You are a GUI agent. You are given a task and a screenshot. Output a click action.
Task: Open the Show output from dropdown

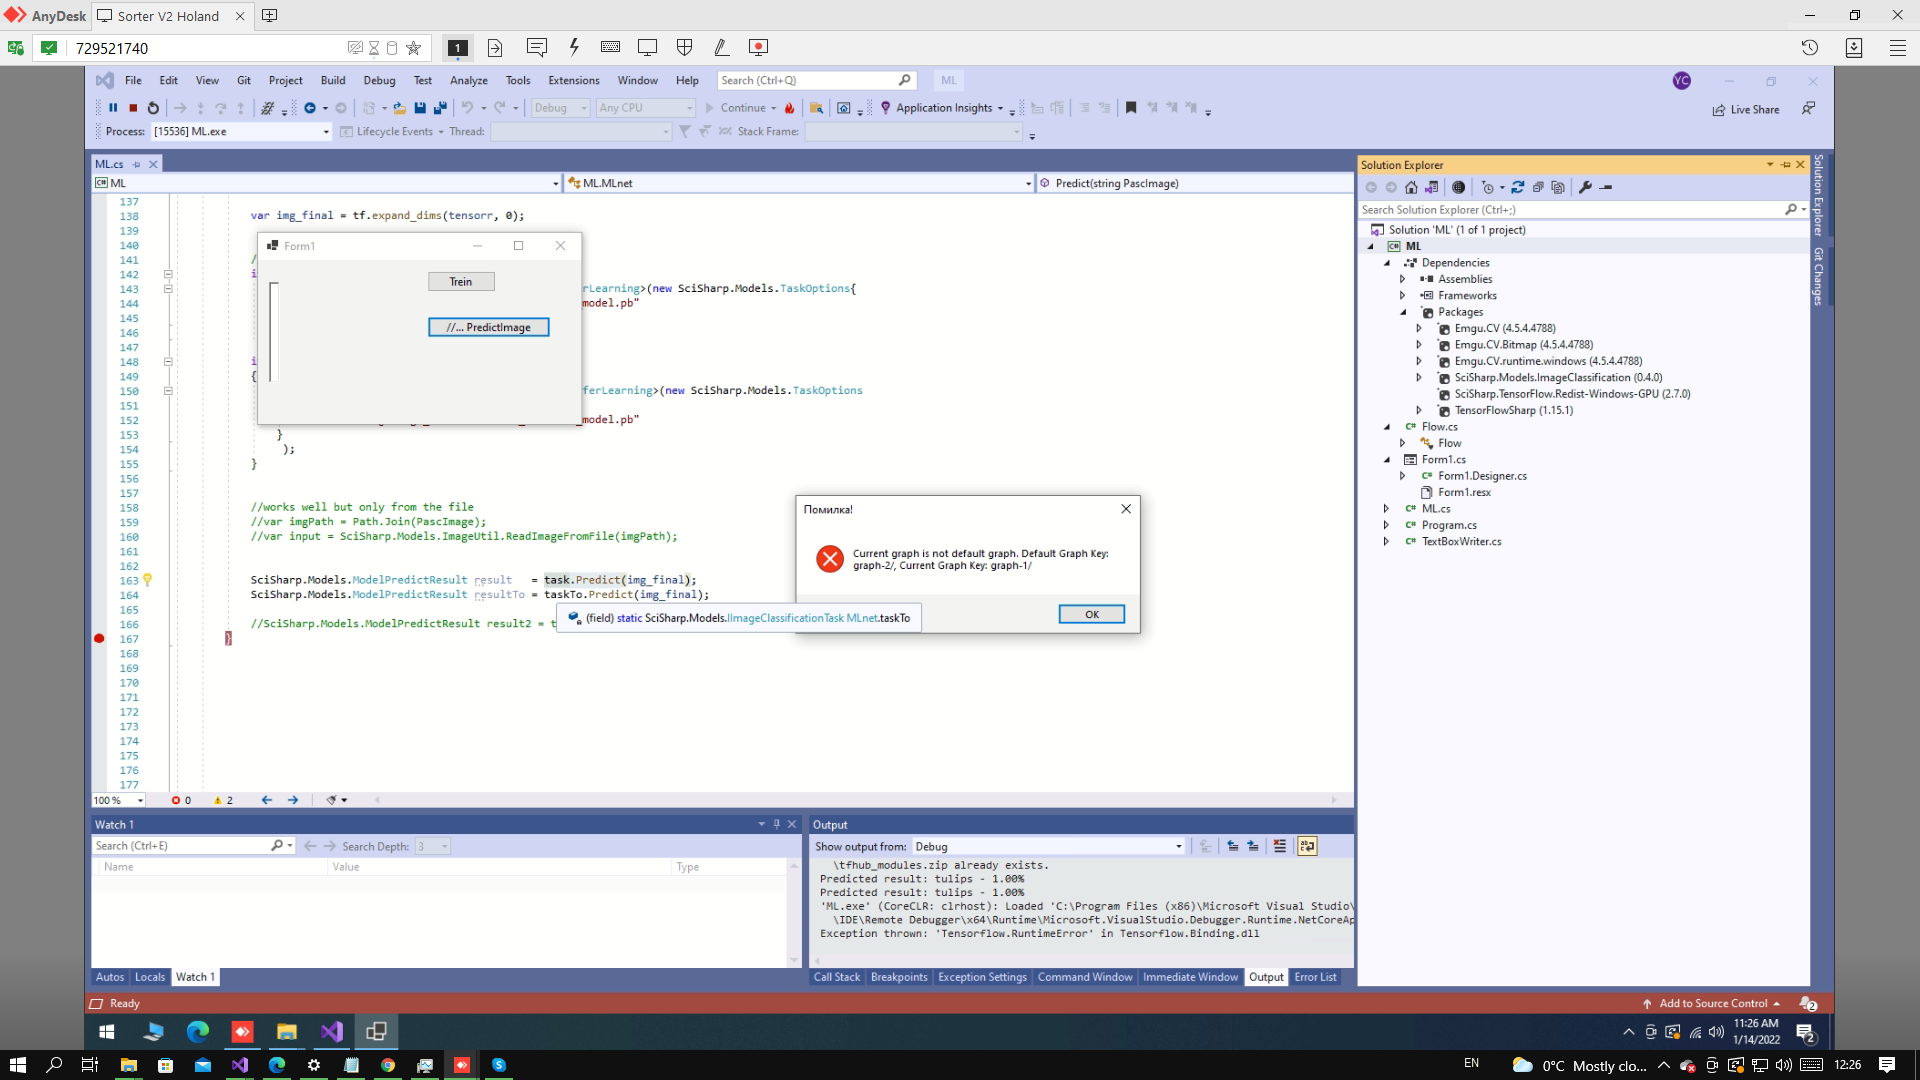1178,846
